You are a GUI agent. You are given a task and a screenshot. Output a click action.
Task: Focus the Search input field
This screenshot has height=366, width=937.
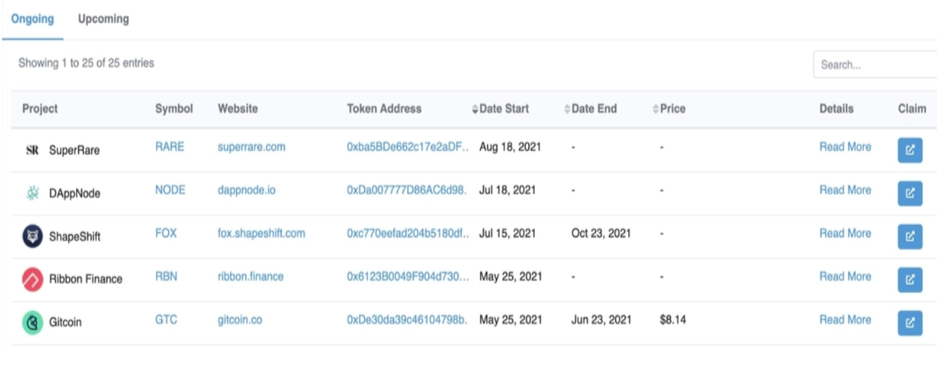[875, 65]
